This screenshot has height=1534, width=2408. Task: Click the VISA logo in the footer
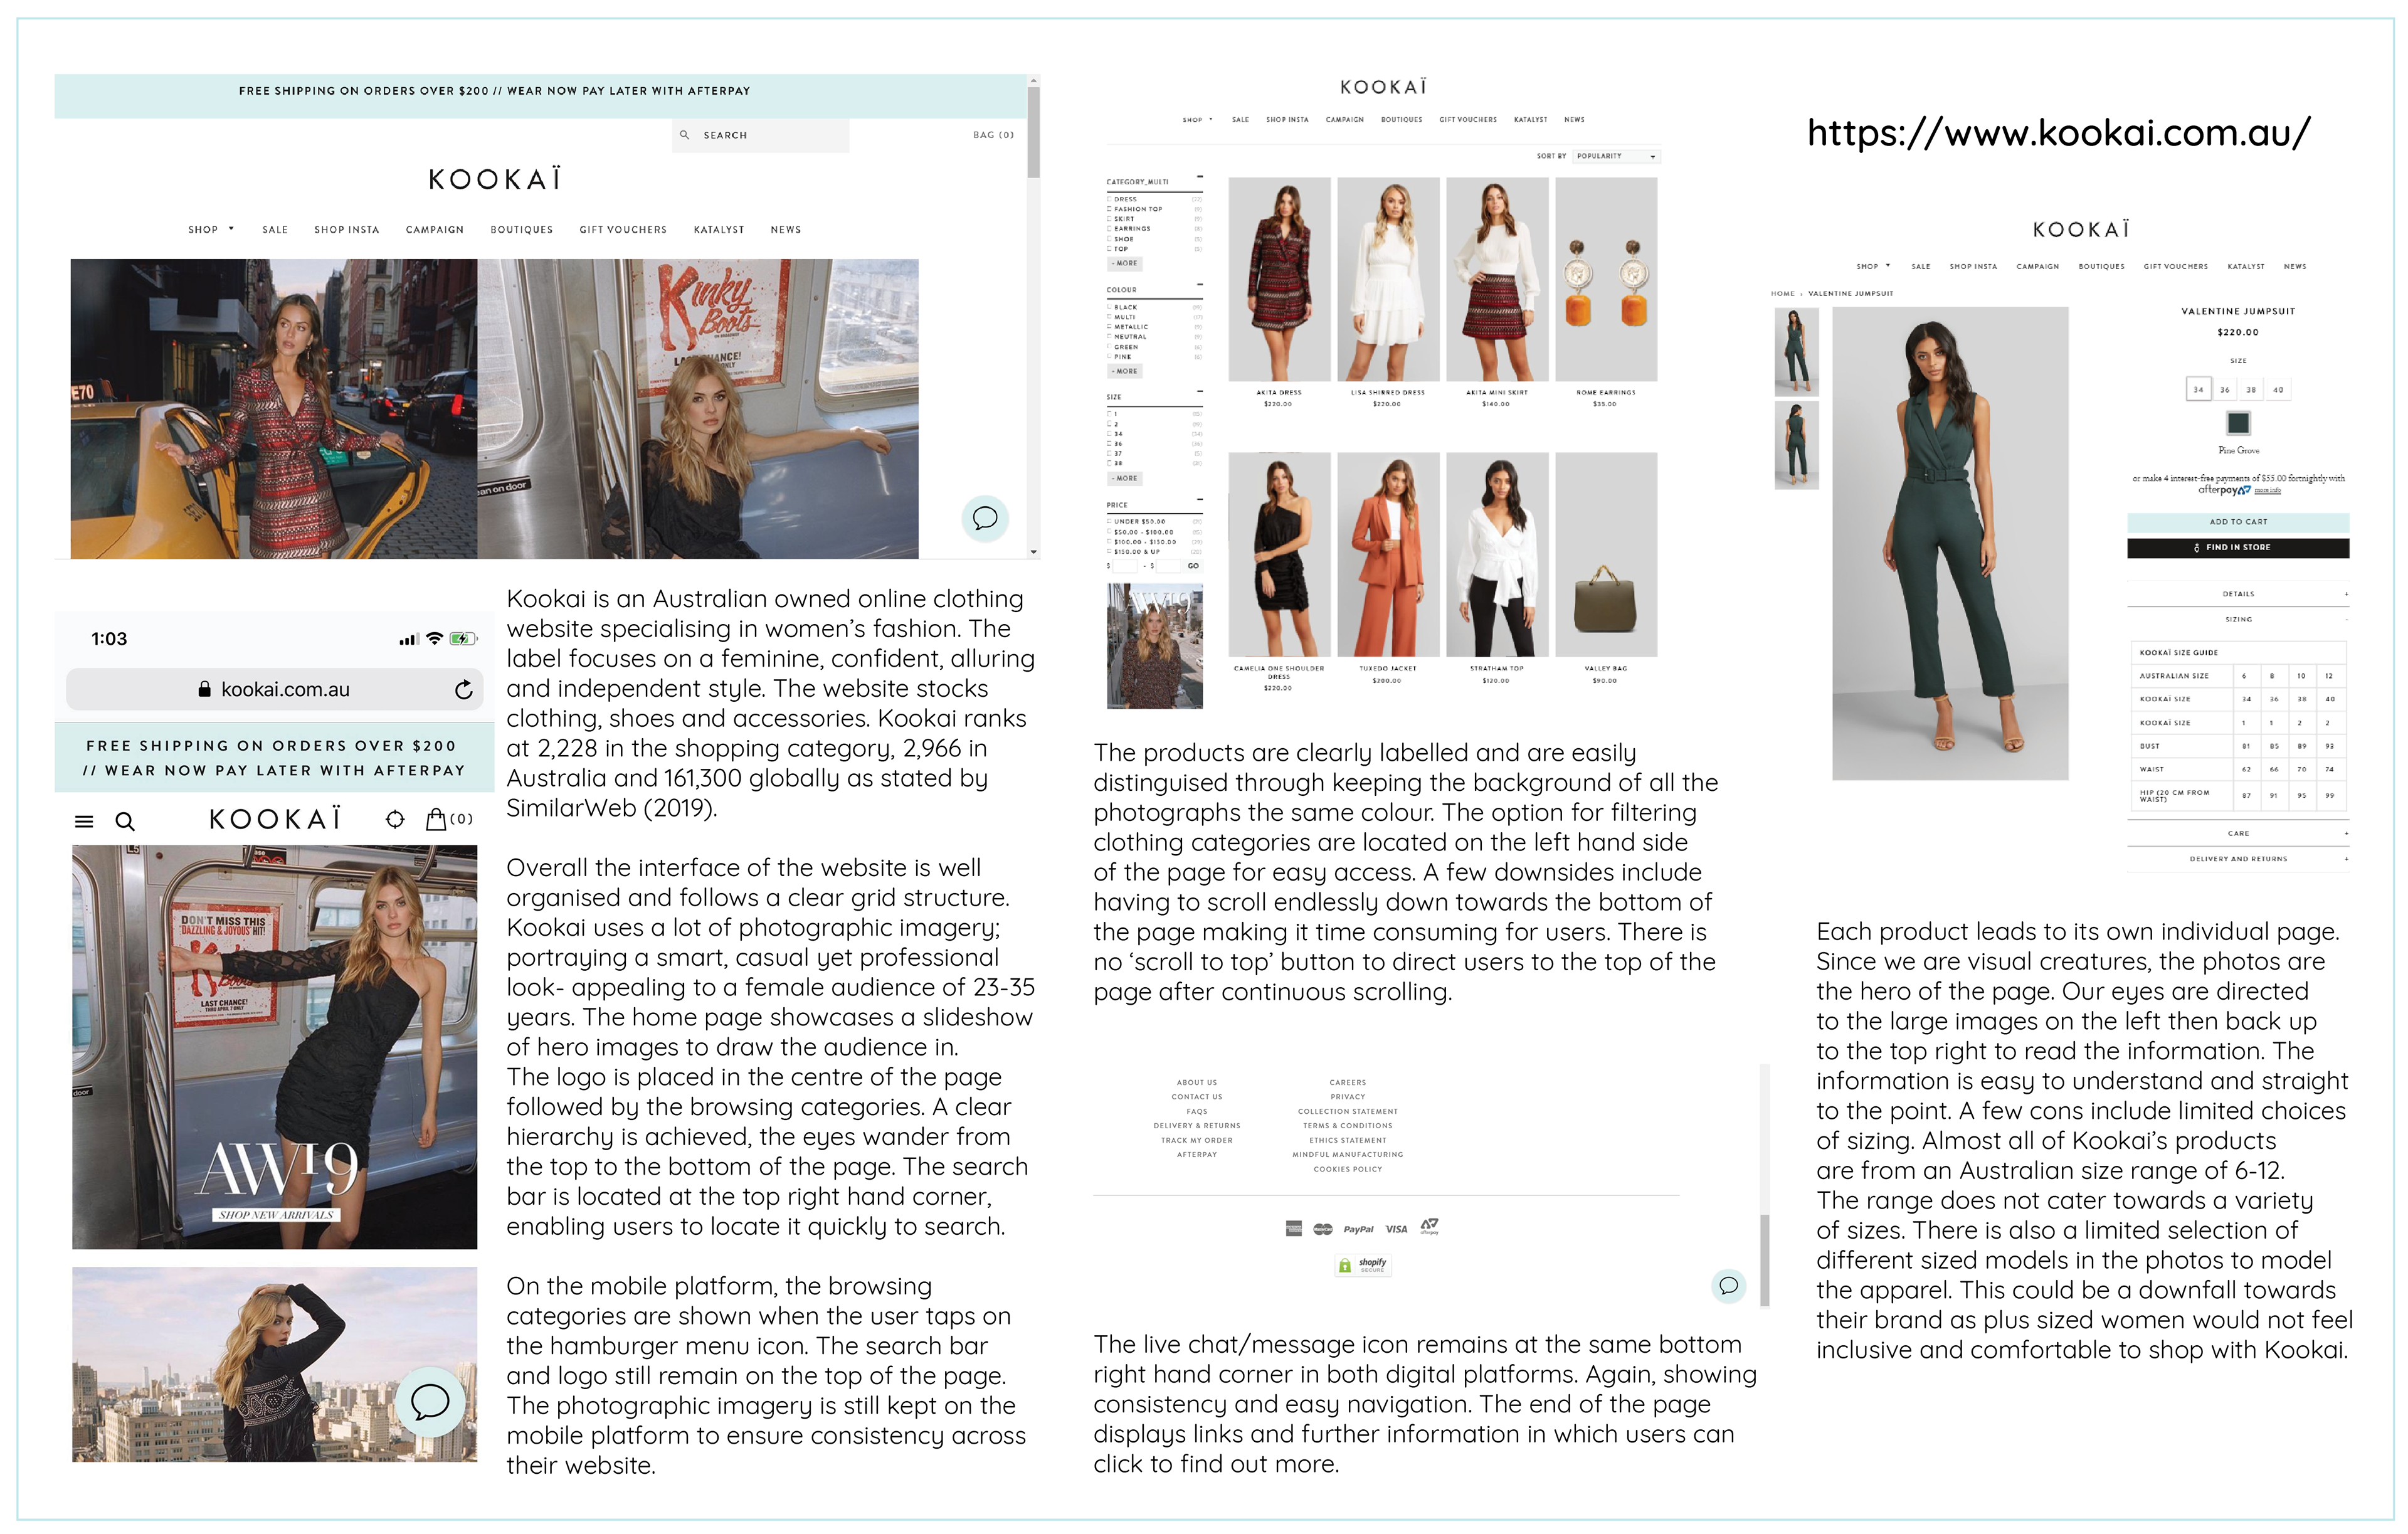1396,1229
